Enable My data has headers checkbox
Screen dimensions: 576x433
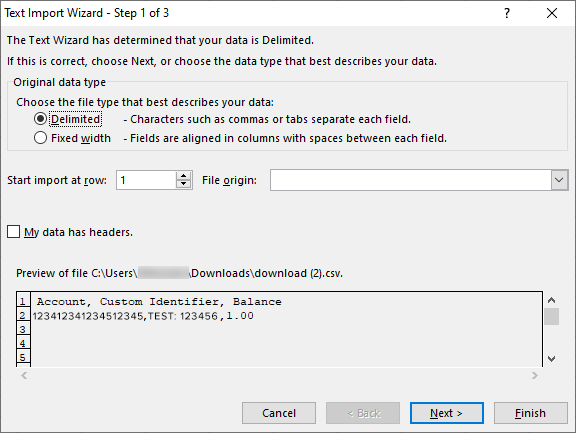[x=14, y=232]
